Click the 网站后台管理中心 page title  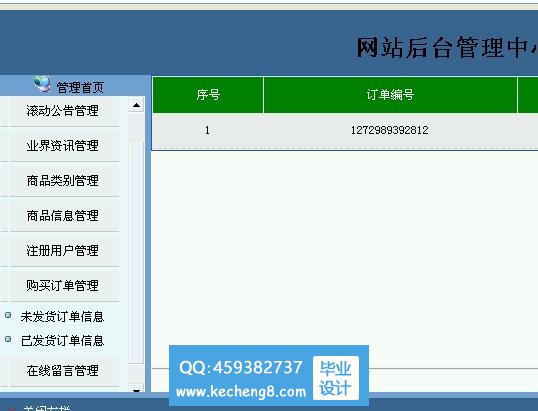(x=447, y=48)
